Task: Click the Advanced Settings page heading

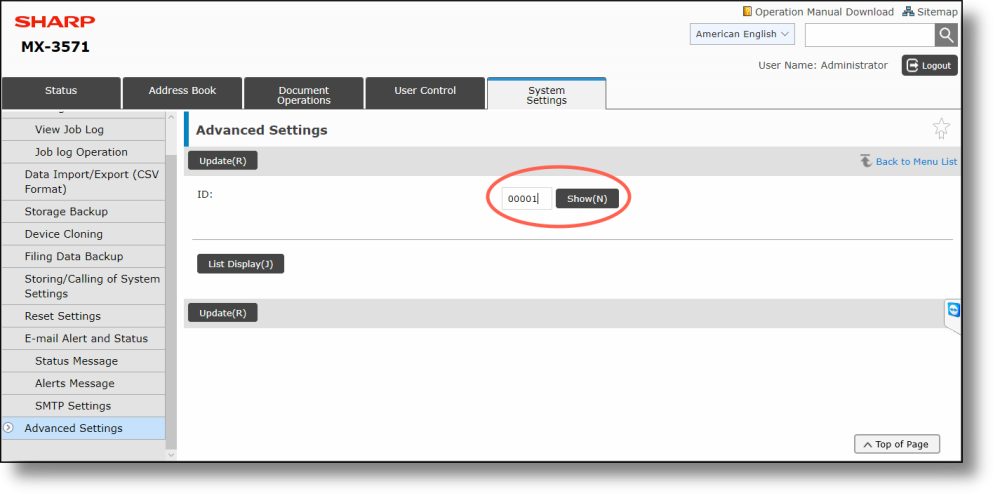Action: click(261, 130)
